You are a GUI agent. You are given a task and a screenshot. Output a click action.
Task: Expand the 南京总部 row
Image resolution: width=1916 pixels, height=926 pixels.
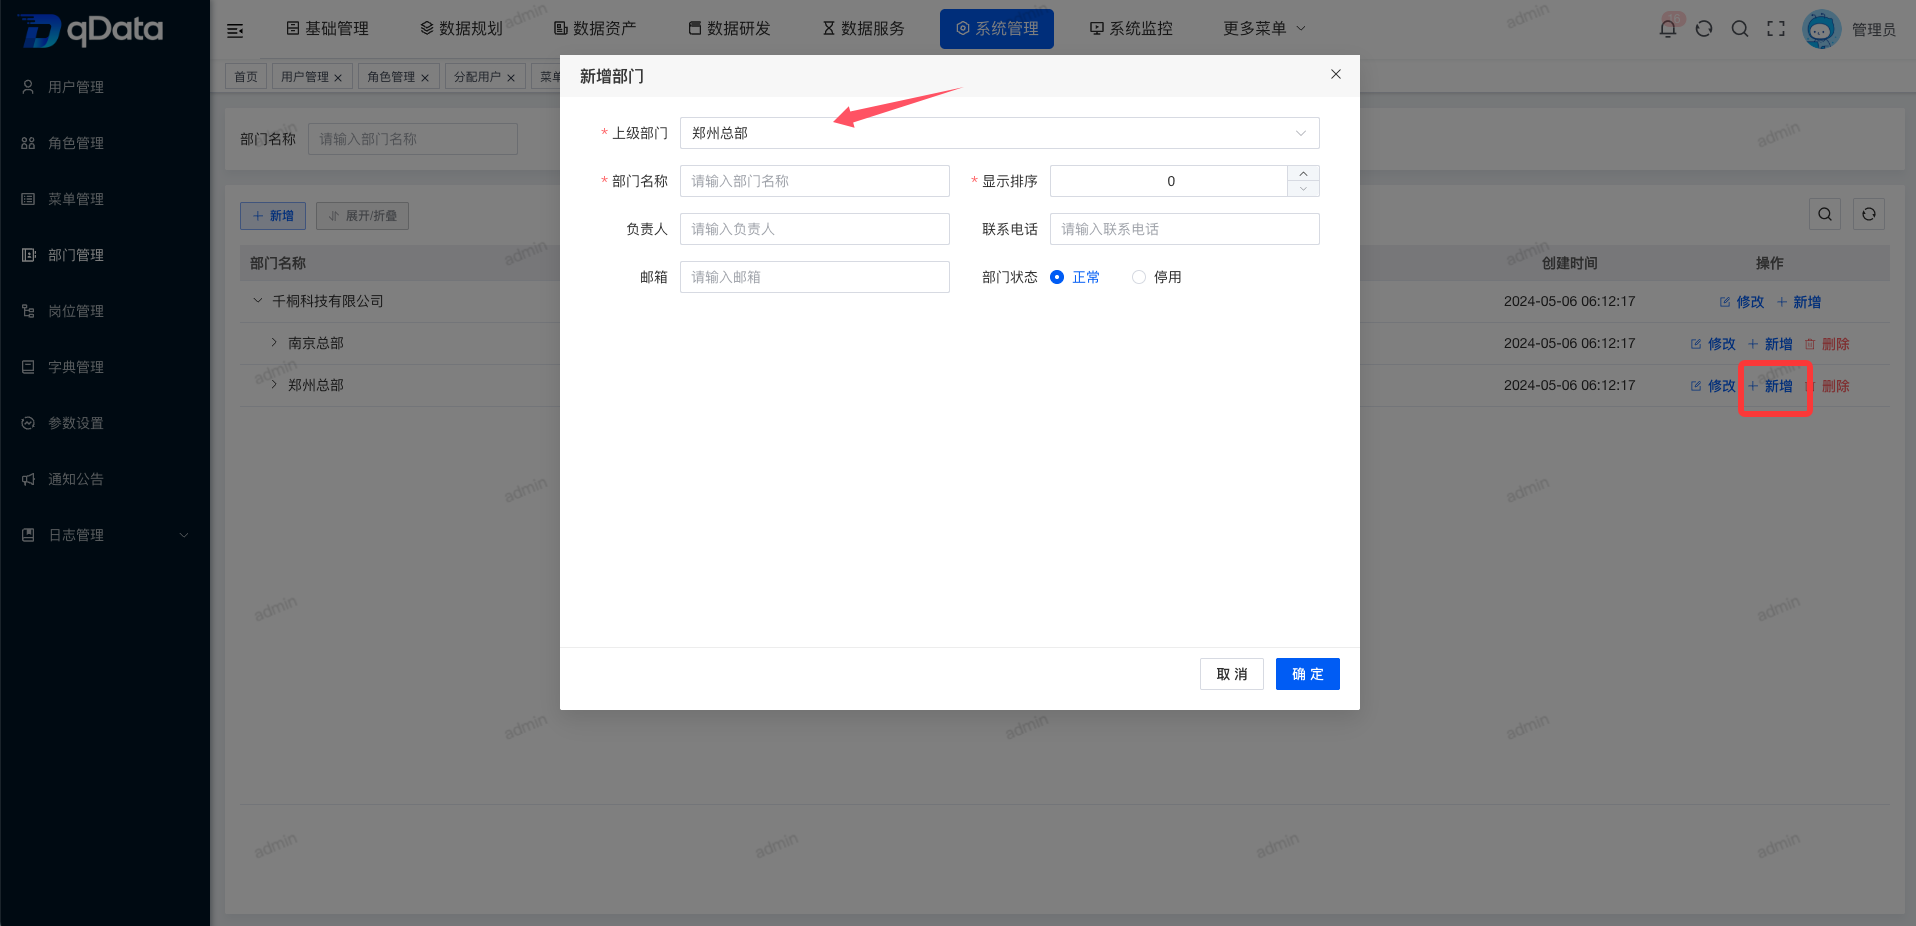(274, 343)
